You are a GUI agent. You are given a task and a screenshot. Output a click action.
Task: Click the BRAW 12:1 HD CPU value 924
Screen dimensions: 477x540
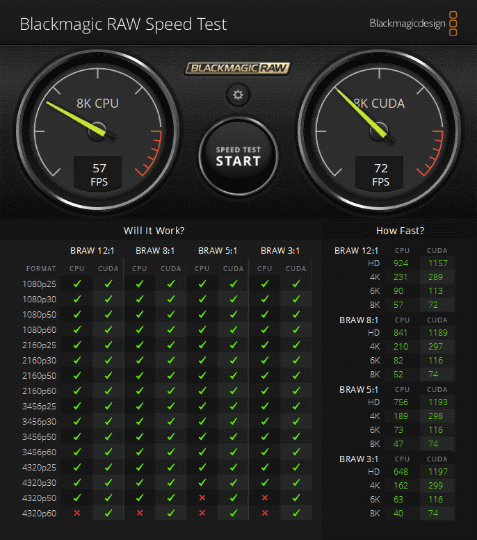(401, 263)
